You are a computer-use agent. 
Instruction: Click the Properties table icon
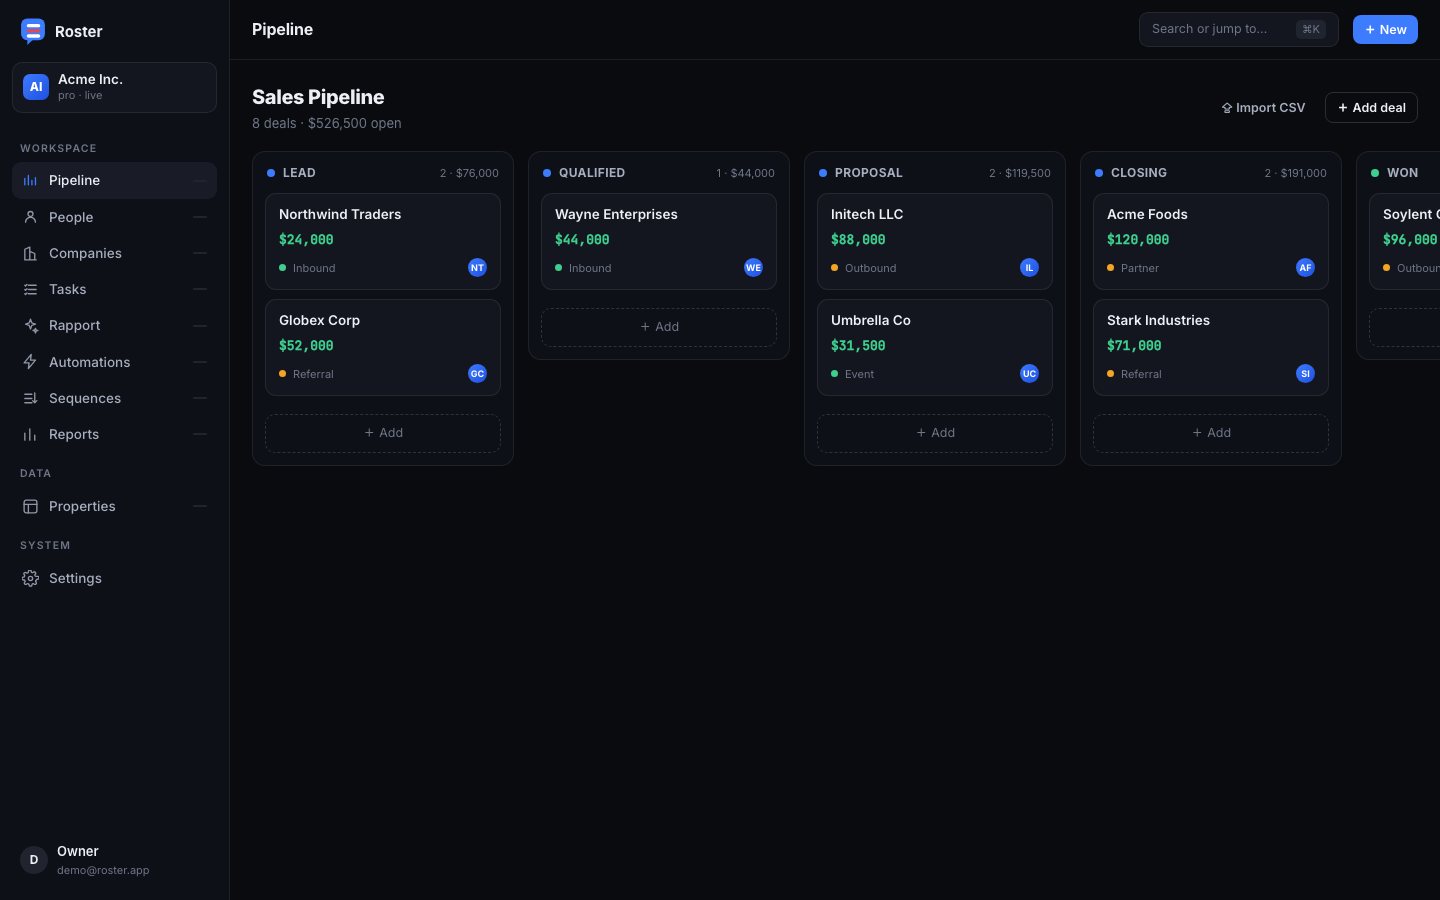click(x=30, y=506)
